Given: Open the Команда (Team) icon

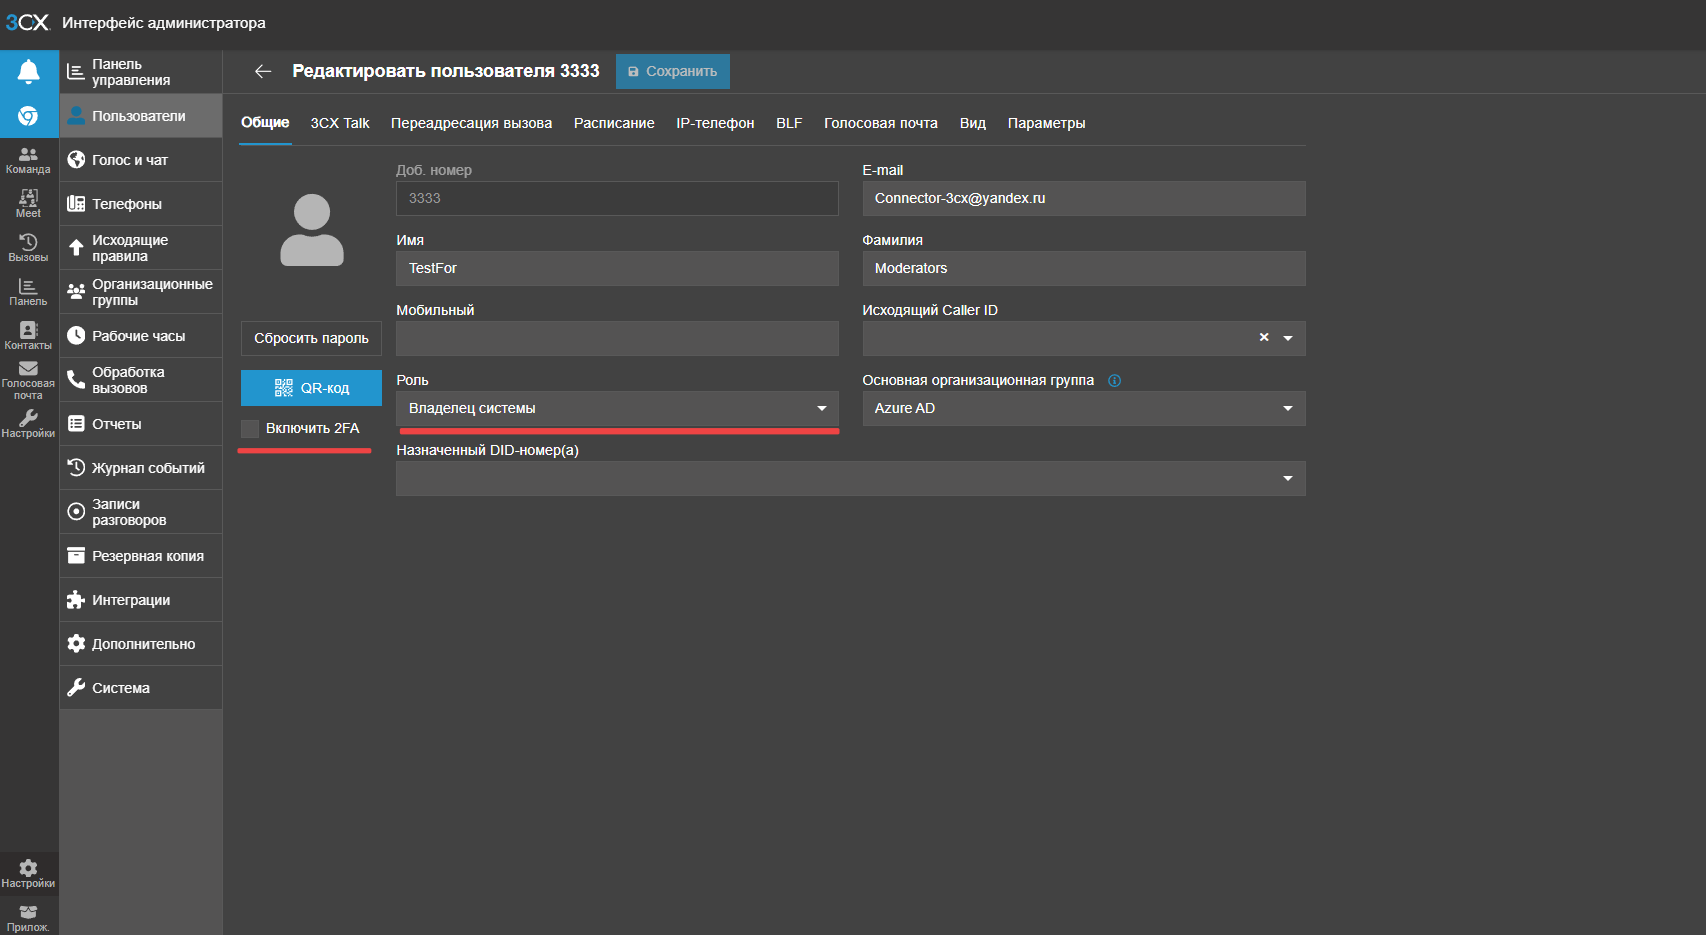Looking at the screenshot, I should pos(28,160).
